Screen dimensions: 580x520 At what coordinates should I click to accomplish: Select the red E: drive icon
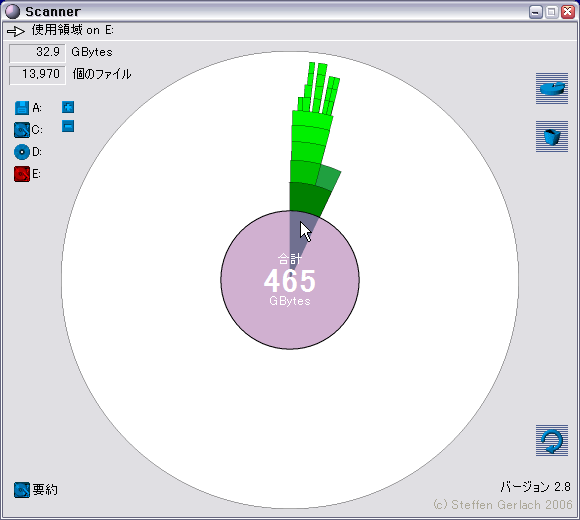pyautogui.click(x=22, y=174)
